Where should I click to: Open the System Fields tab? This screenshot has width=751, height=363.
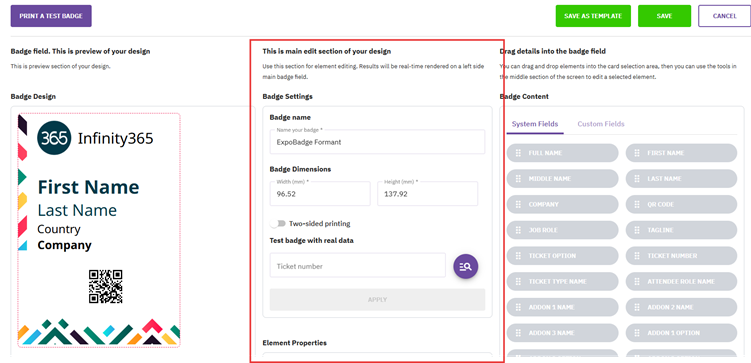tap(535, 124)
